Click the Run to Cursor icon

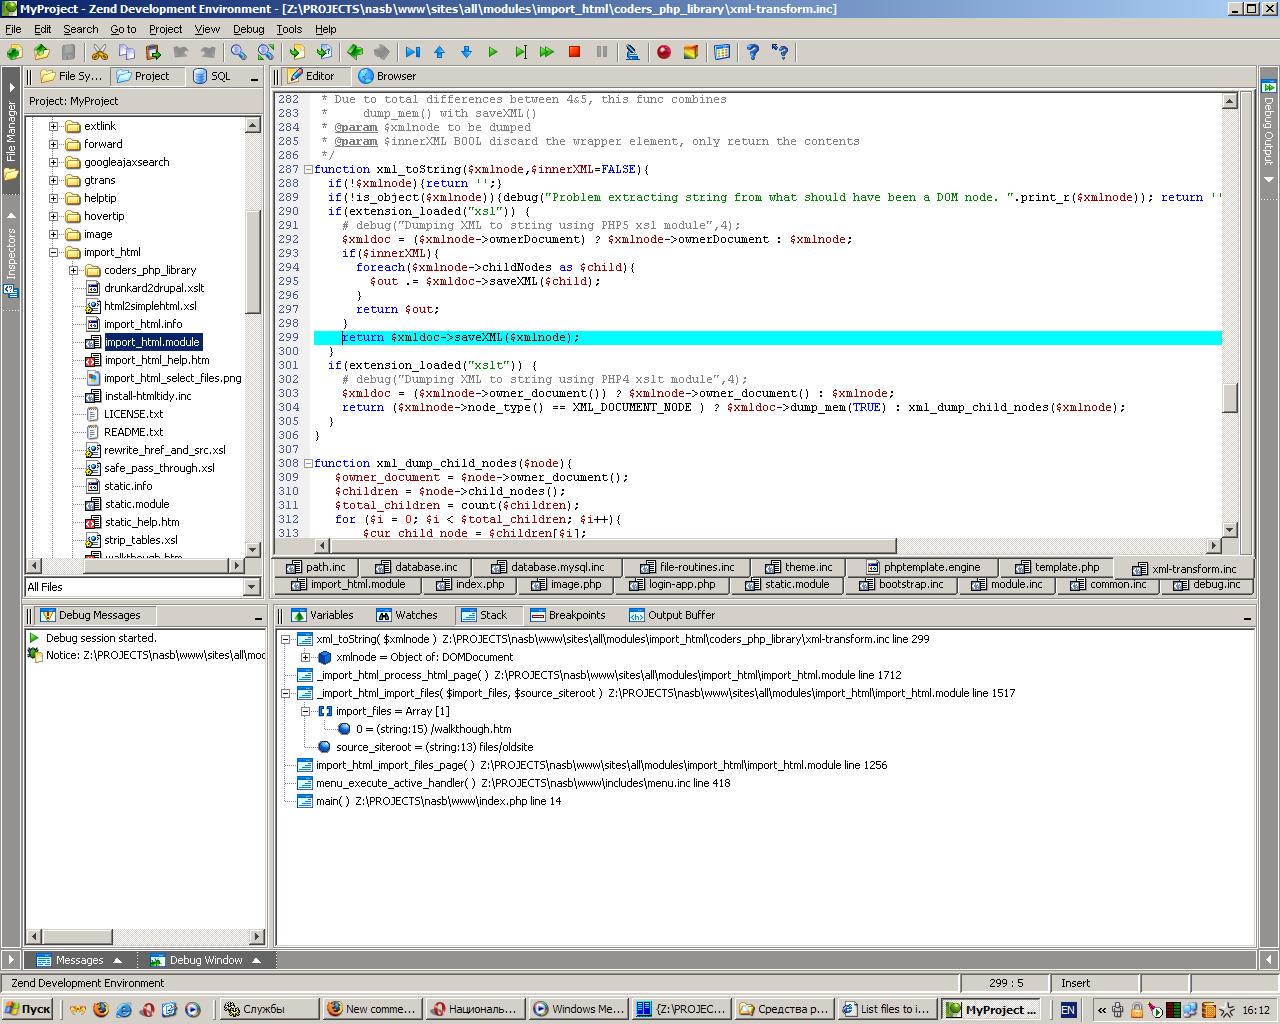520,52
